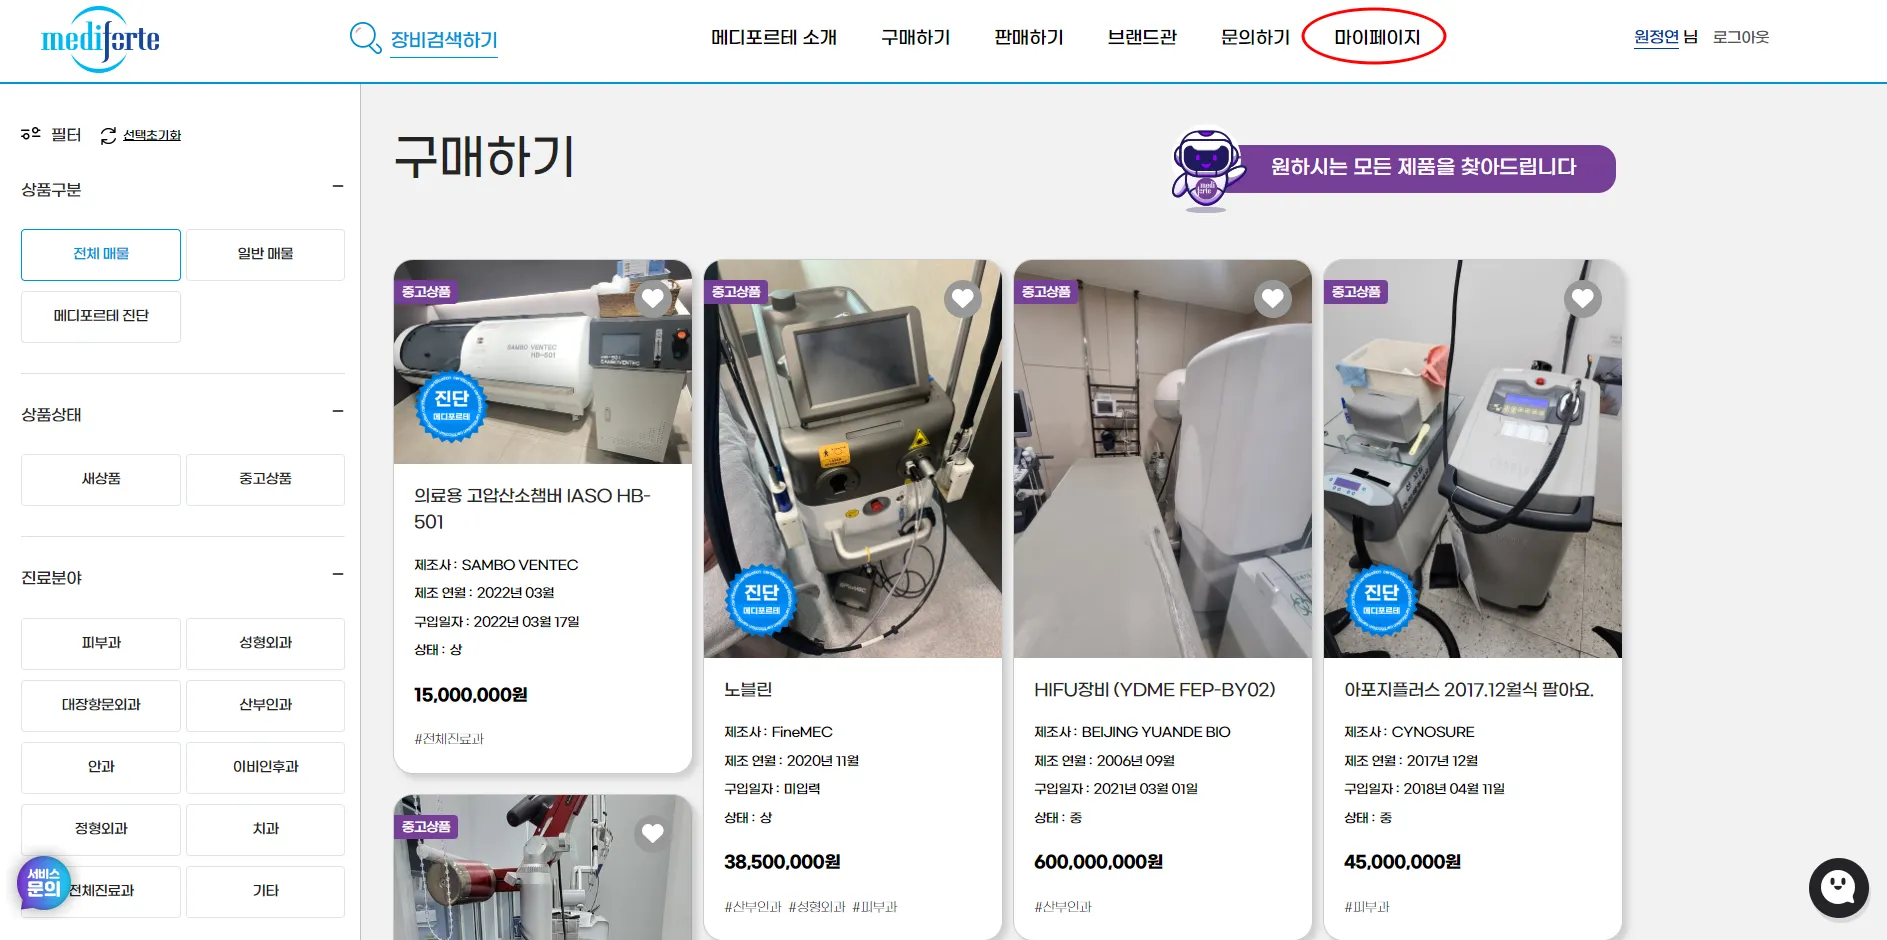Click the purple 원하시는 모든 제품 banner
Screen dimensions: 1887x940
pyautogui.click(x=1423, y=168)
